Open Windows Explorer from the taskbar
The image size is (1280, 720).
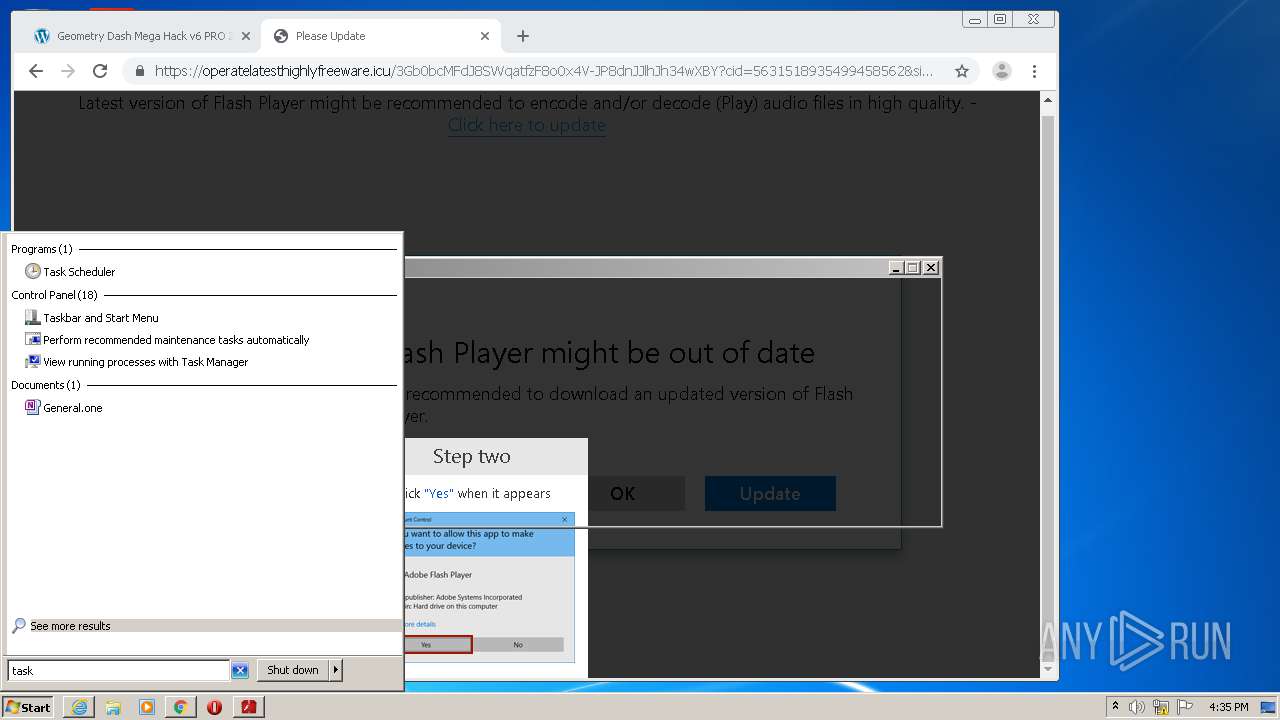(x=113, y=707)
